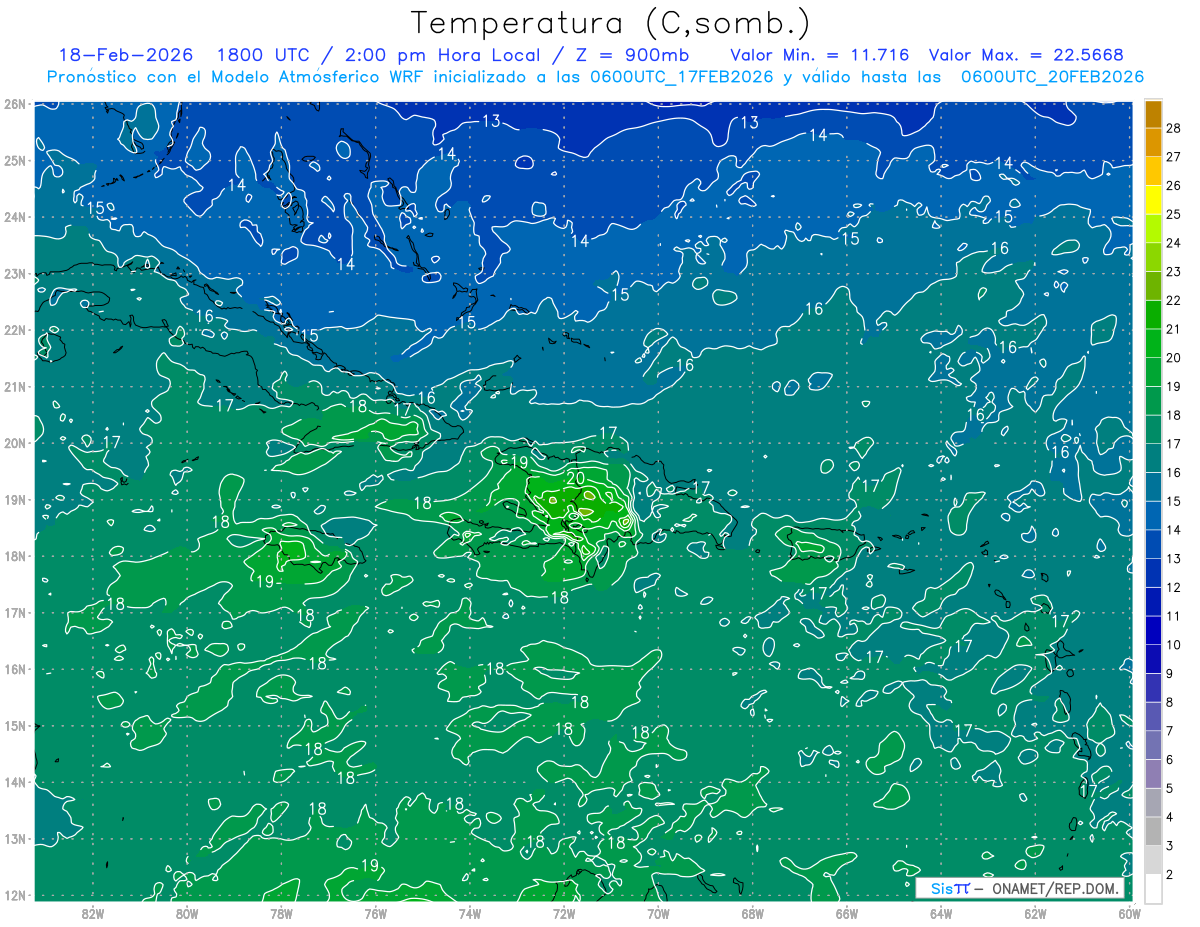Click the title 'Temperatura (C,somb.)'
Screen dimensions: 1200x927
(611, 24)
